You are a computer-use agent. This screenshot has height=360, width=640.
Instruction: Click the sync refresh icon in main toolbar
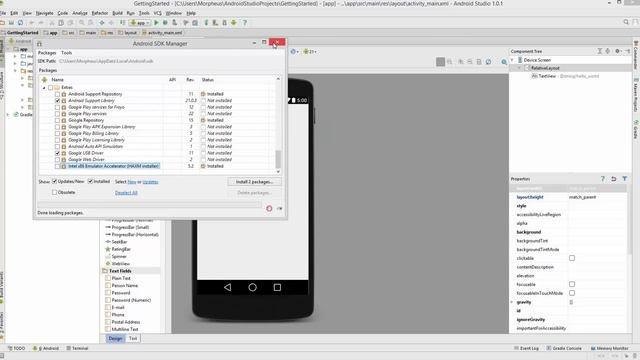(20, 23)
